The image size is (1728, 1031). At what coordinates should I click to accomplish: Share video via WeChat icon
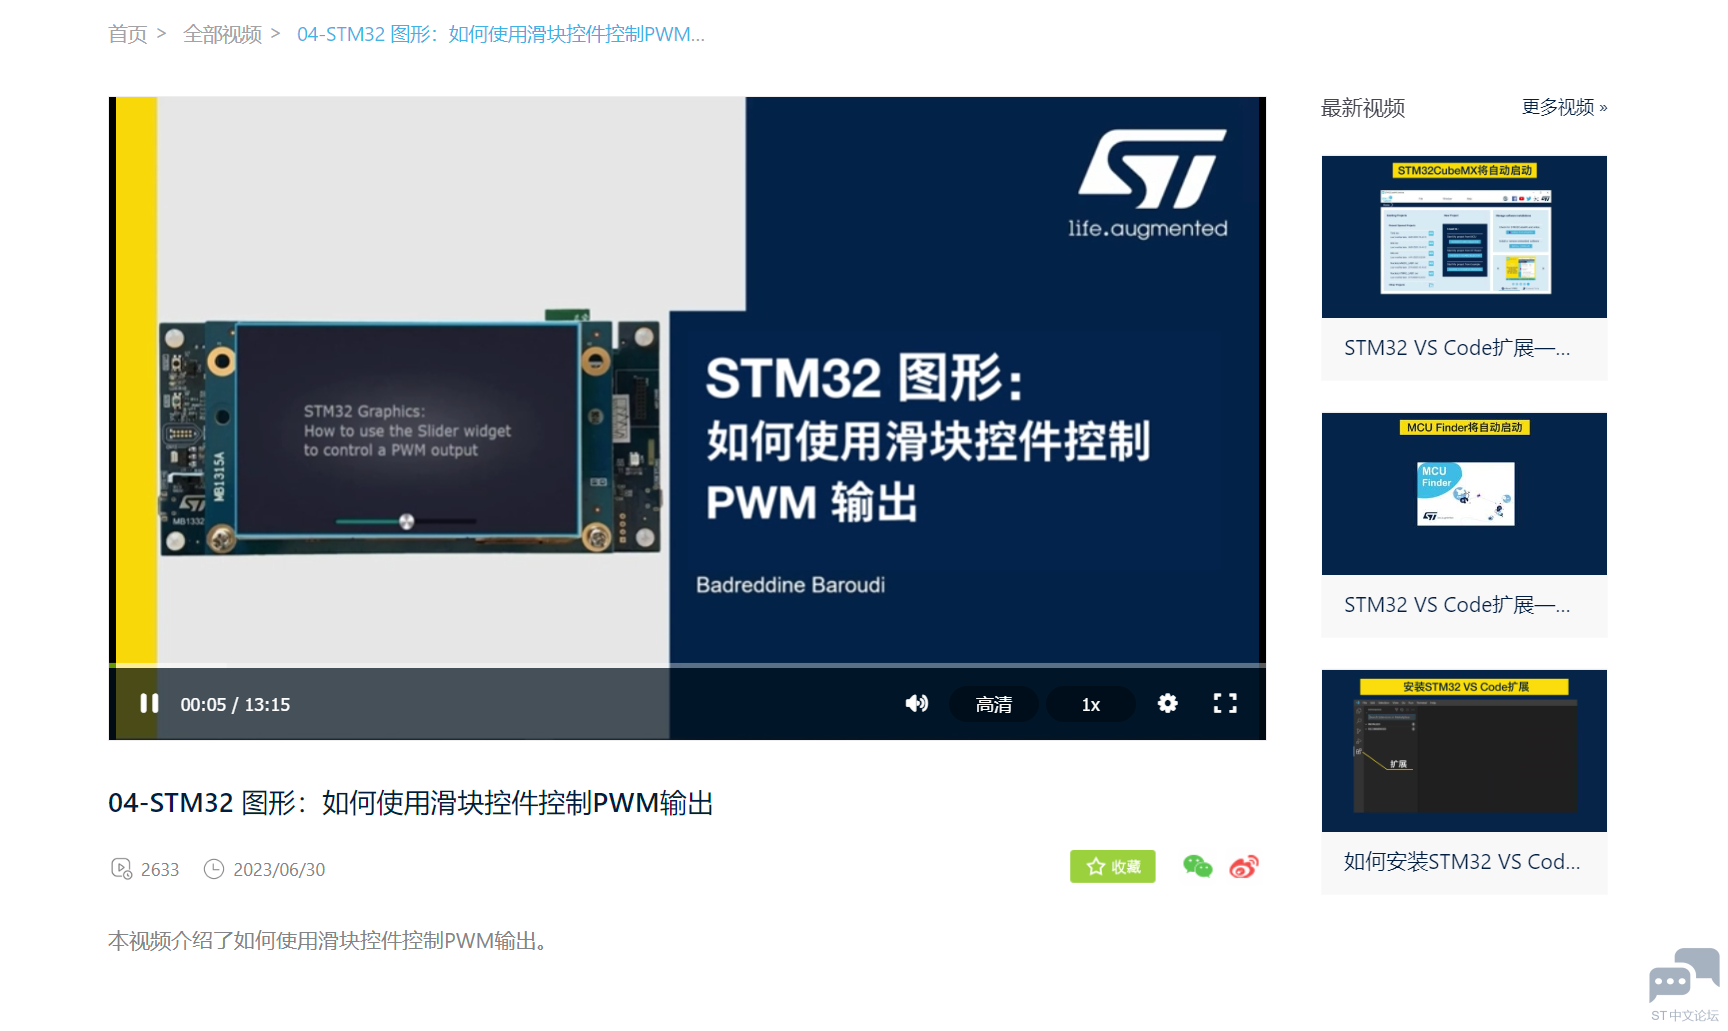tap(1197, 867)
